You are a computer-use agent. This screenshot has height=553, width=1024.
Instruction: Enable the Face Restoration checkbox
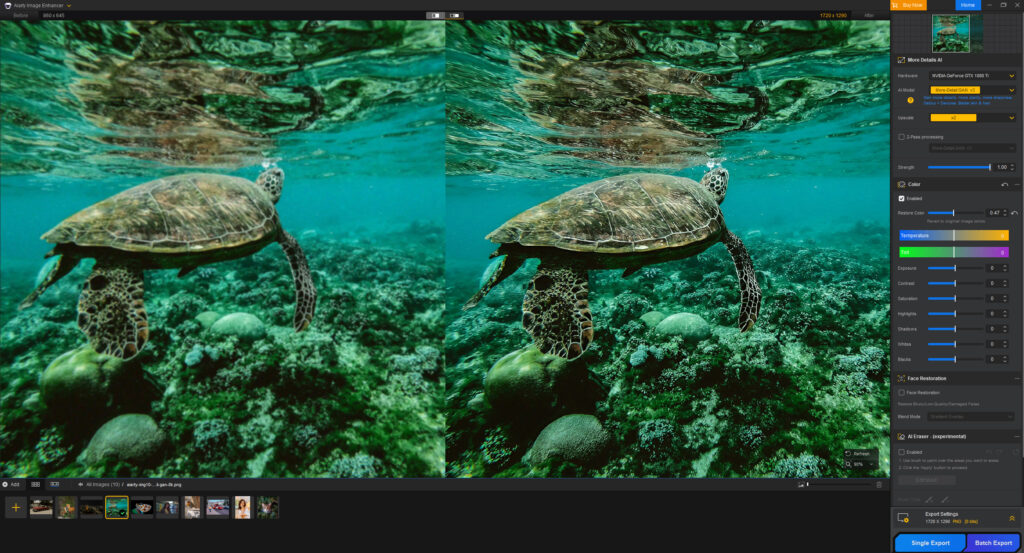(x=901, y=393)
